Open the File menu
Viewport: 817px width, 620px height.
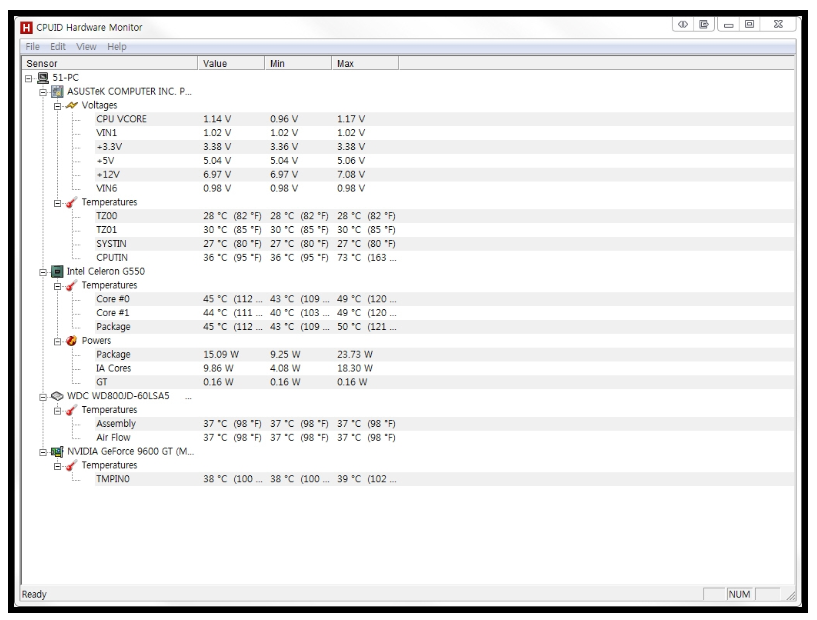point(32,47)
